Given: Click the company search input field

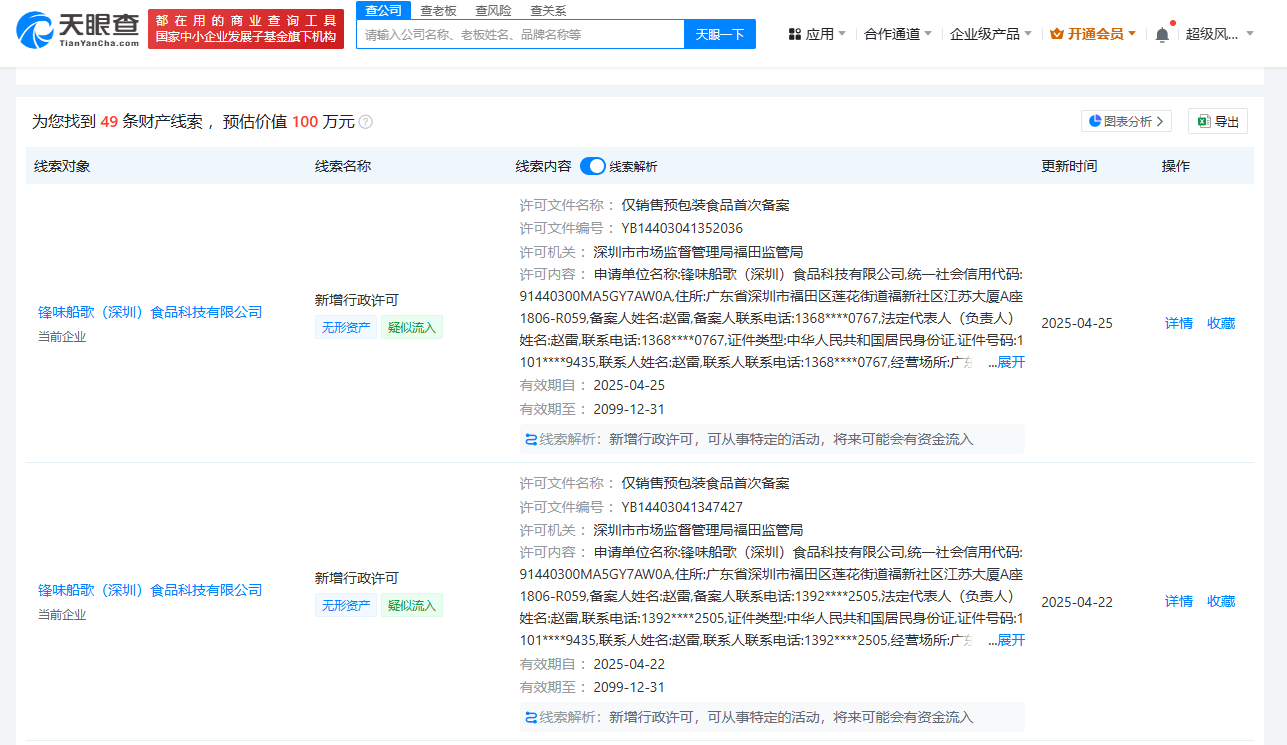Looking at the screenshot, I should [520, 34].
